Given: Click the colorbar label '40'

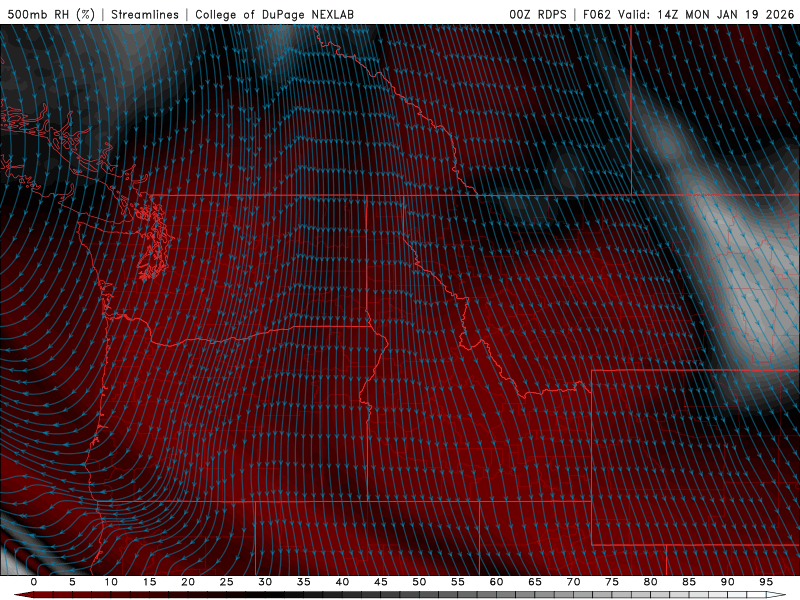Looking at the screenshot, I should click(x=342, y=582).
